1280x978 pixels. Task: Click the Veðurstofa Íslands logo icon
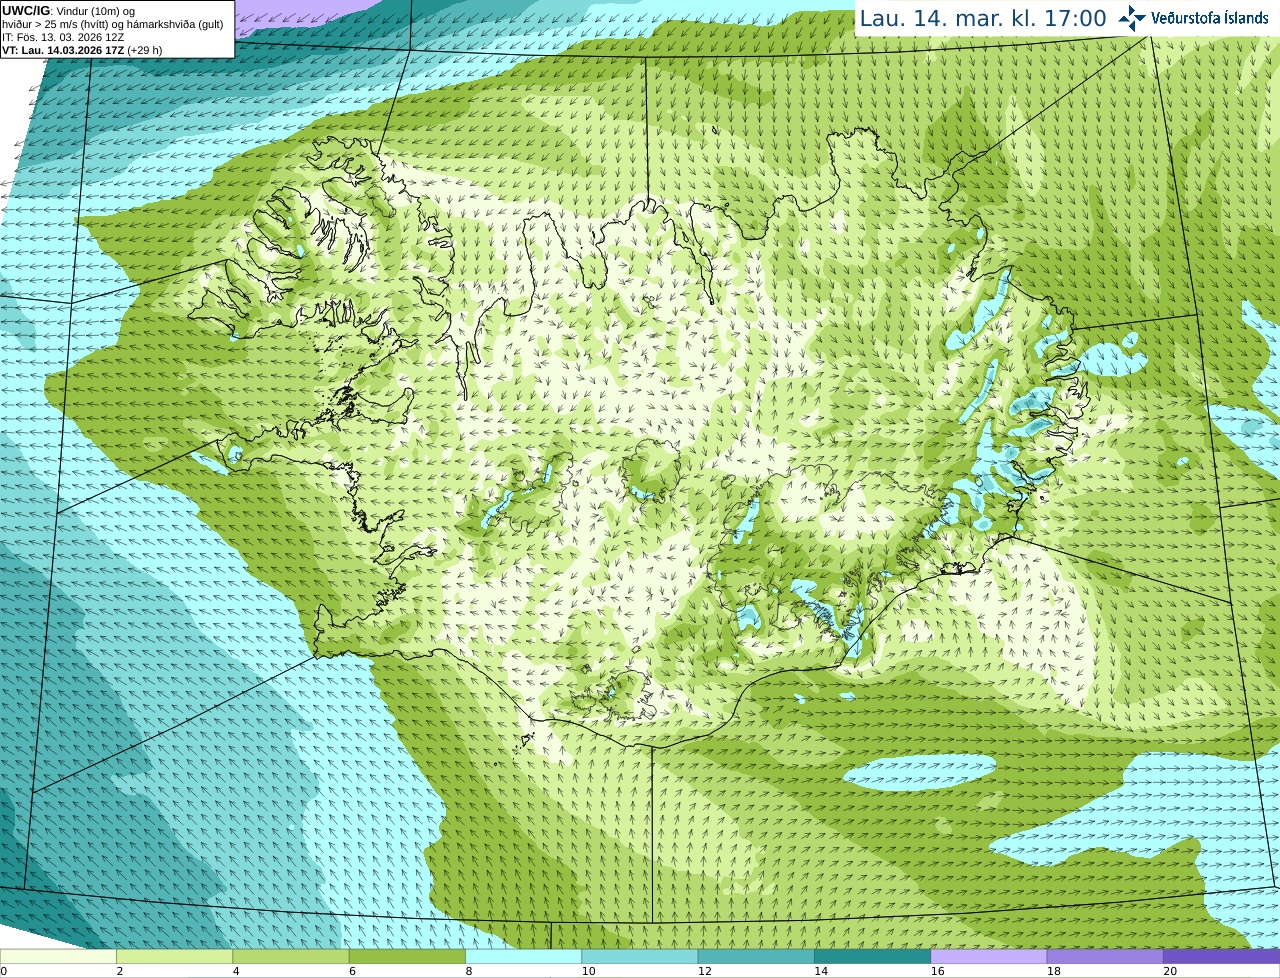pos(1132,18)
